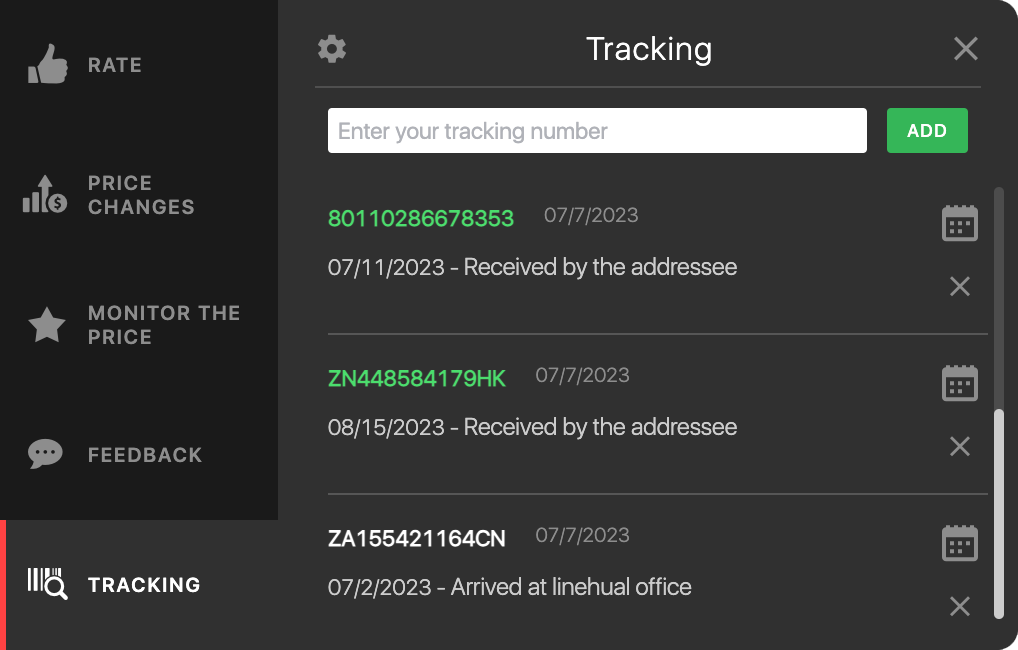This screenshot has width=1018, height=650.
Task: Click calendar icon for ZN448584179HK
Action: pos(960,383)
